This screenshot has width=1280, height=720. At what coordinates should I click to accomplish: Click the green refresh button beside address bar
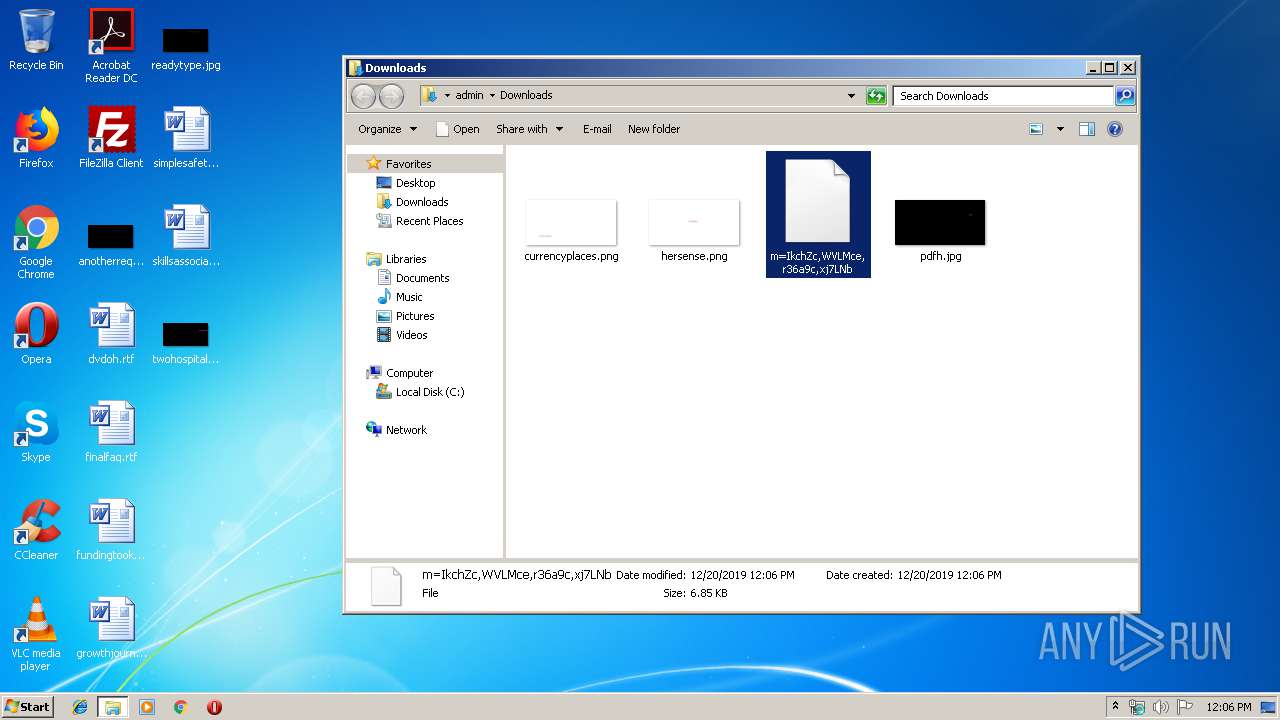(x=876, y=96)
